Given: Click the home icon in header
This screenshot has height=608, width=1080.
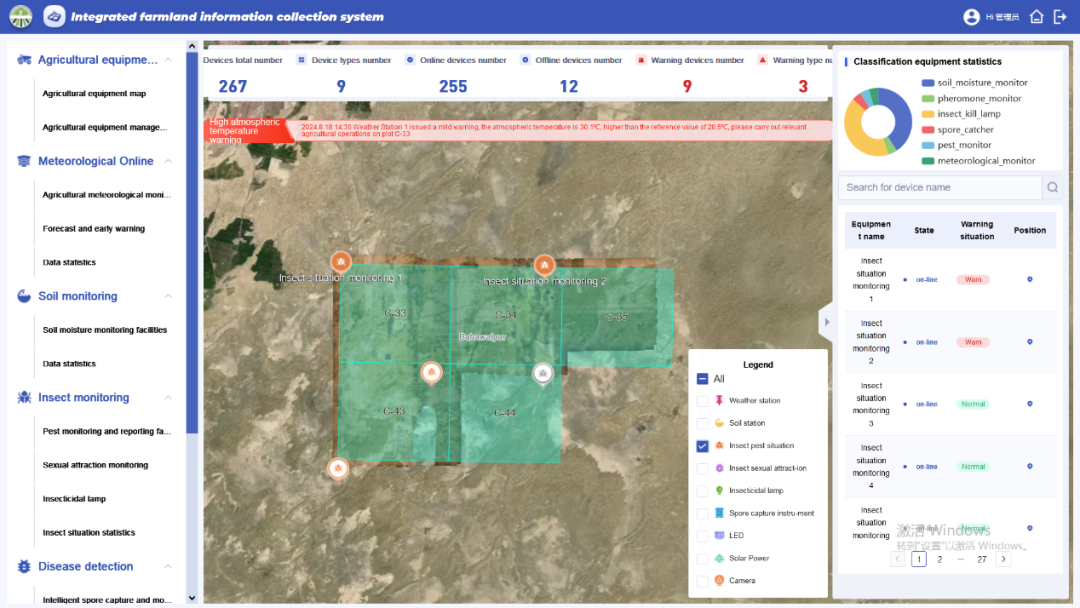Looking at the screenshot, I should (1037, 17).
